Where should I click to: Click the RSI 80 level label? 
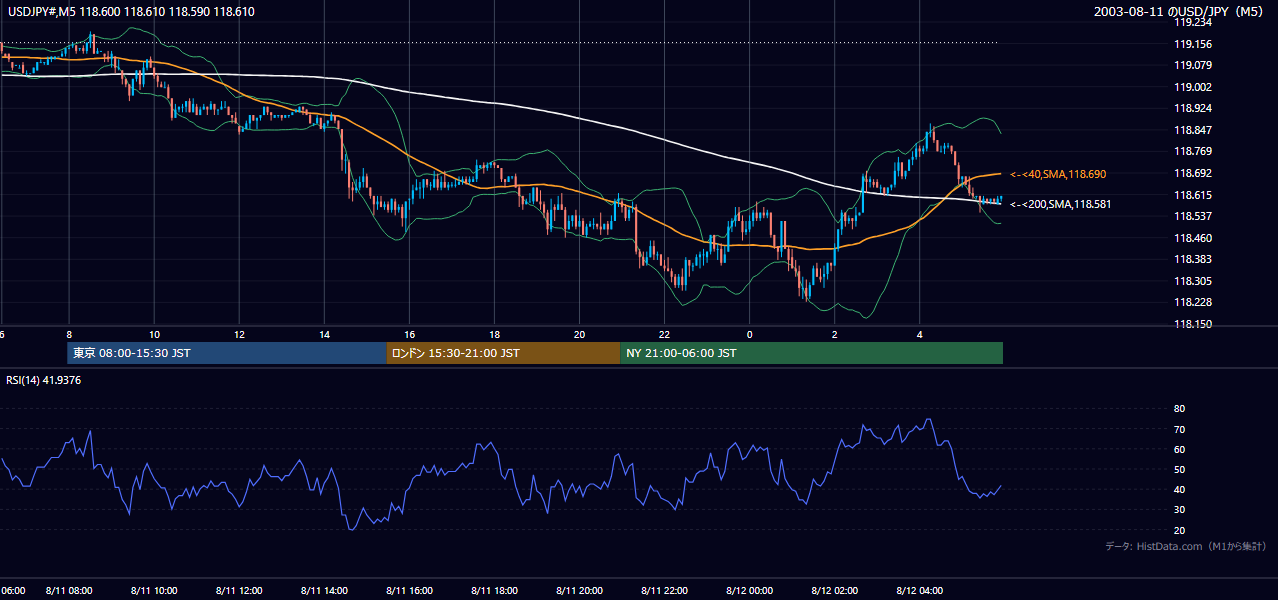coord(1179,409)
